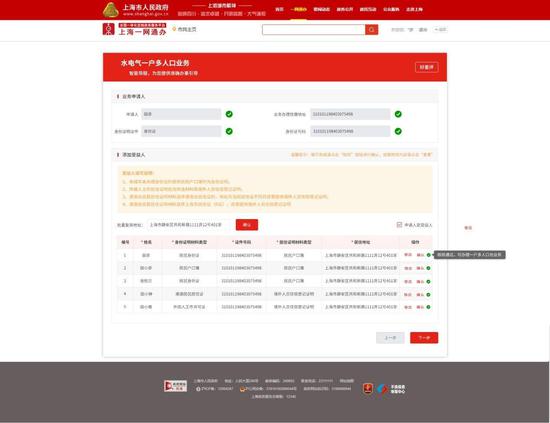The image size is (550, 423).
Task: Click the 编号 column header
Action: (125, 242)
